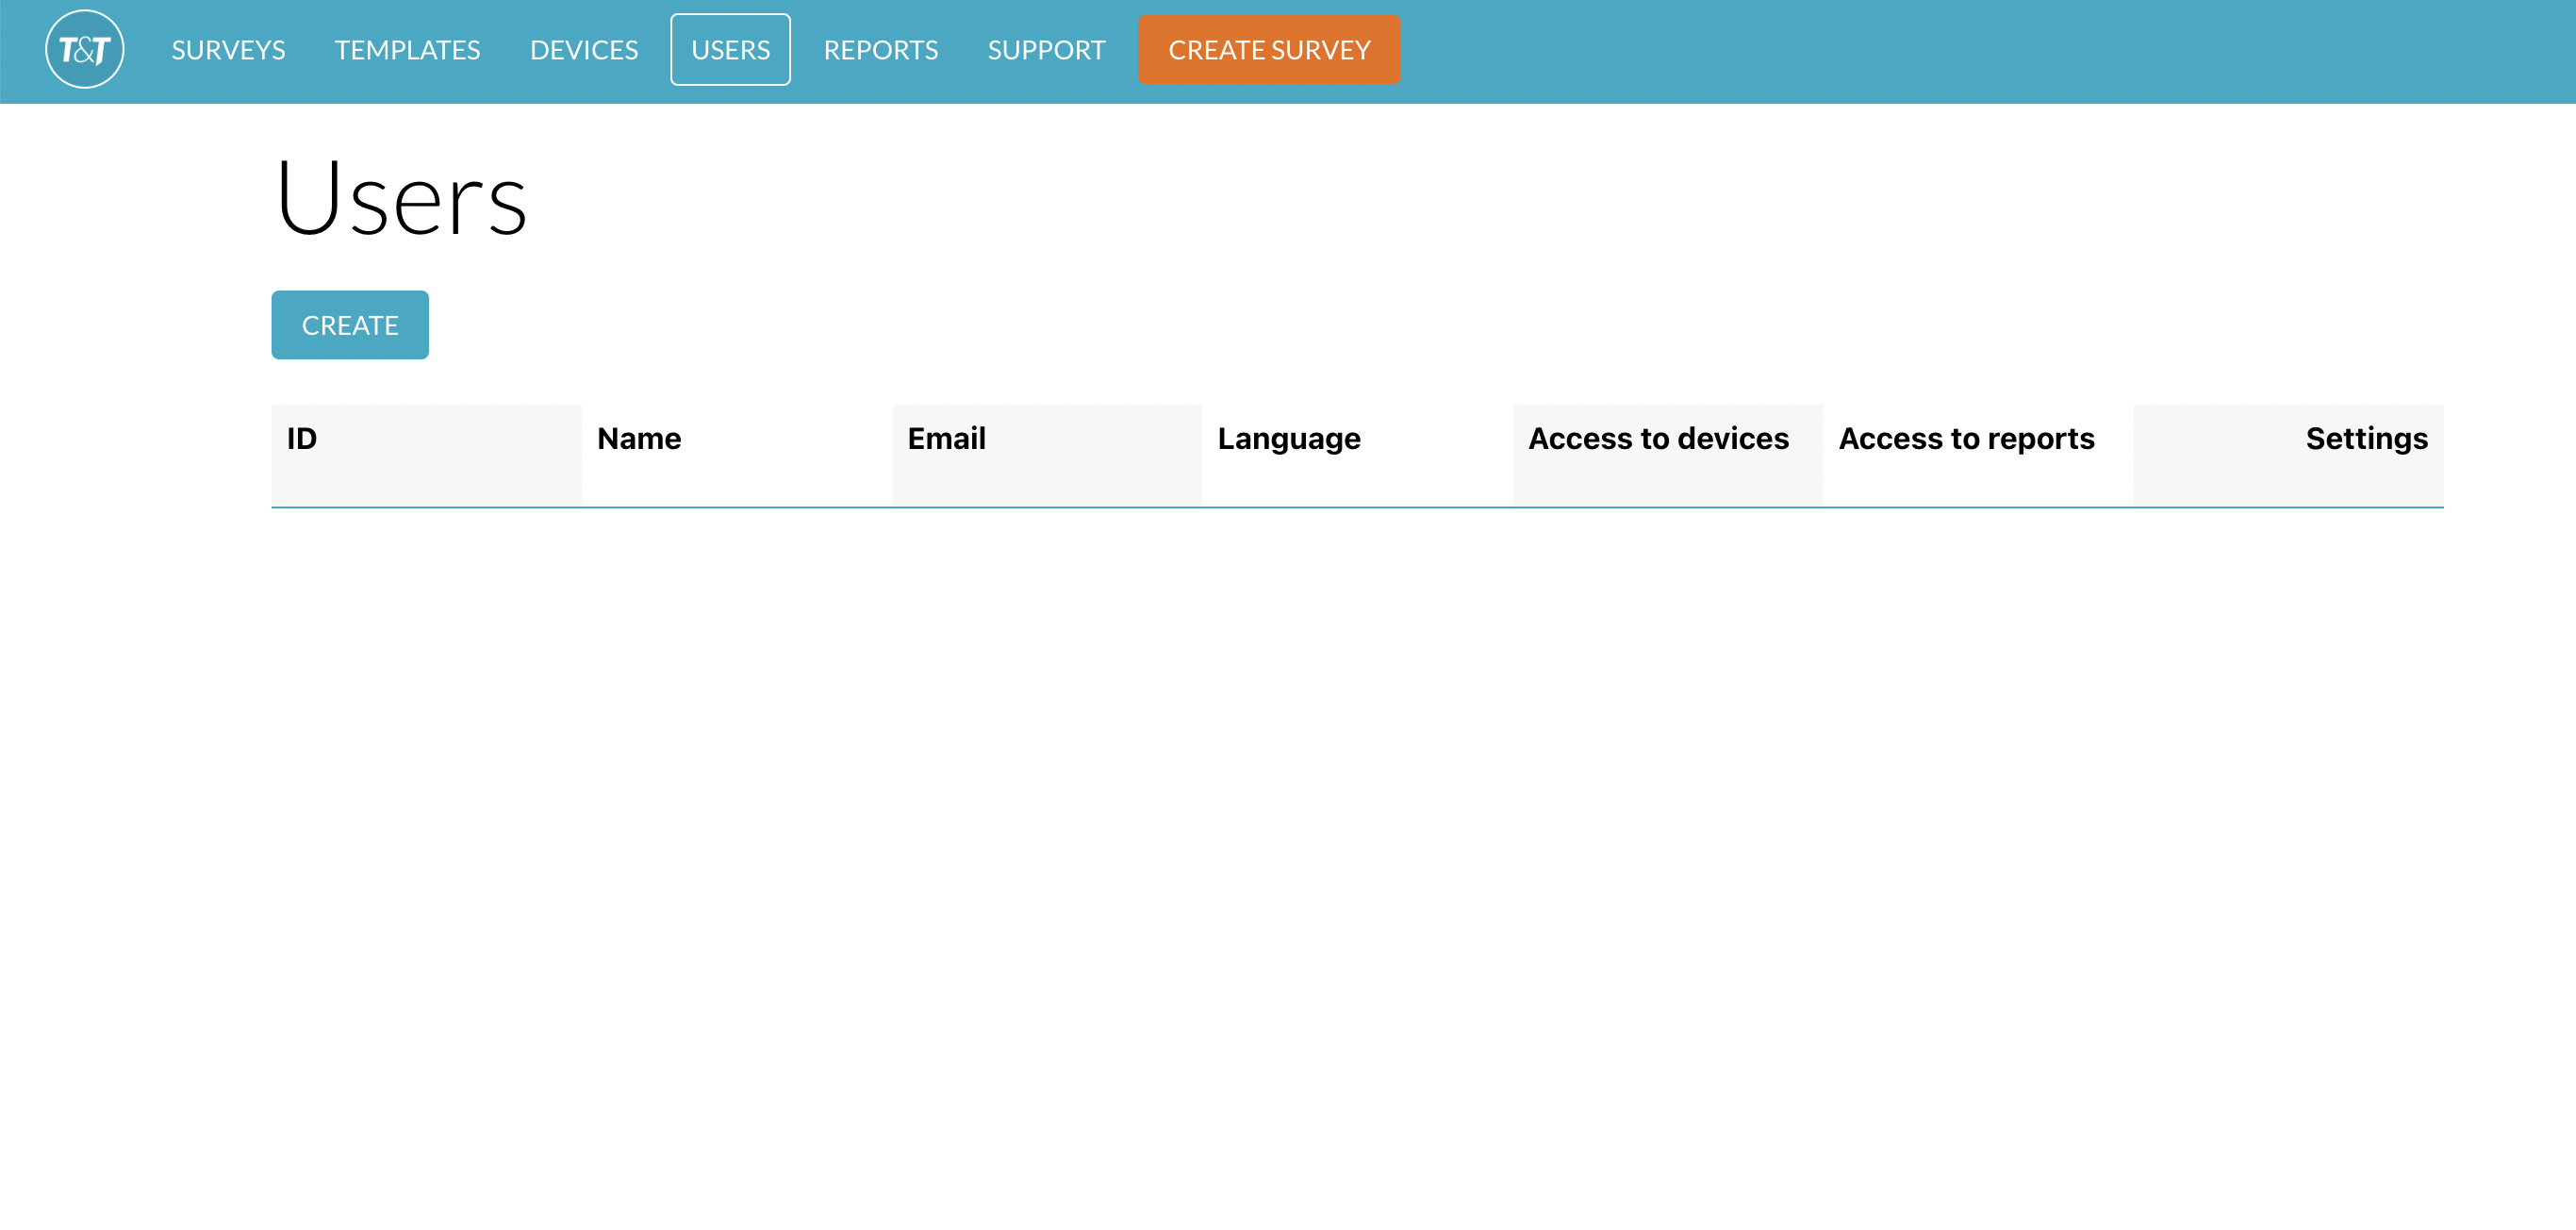Click the Settings column header
Screen dimensions: 2576x1230
point(2365,438)
